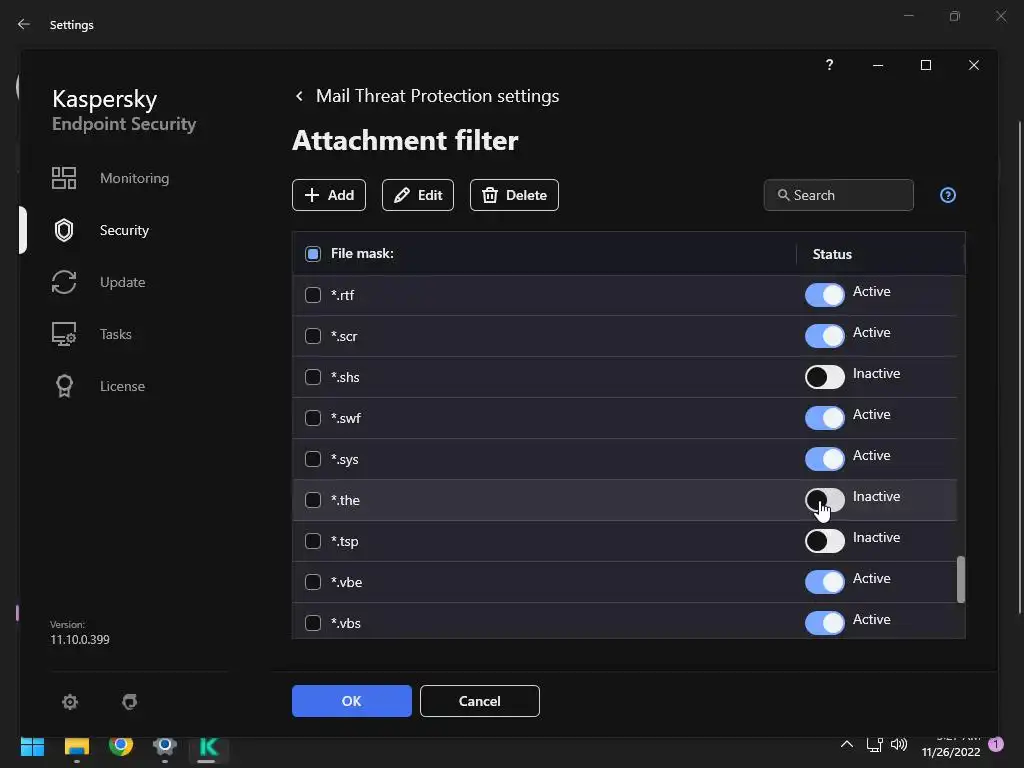
Task: Click the question mark help in title bar
Action: tap(829, 65)
